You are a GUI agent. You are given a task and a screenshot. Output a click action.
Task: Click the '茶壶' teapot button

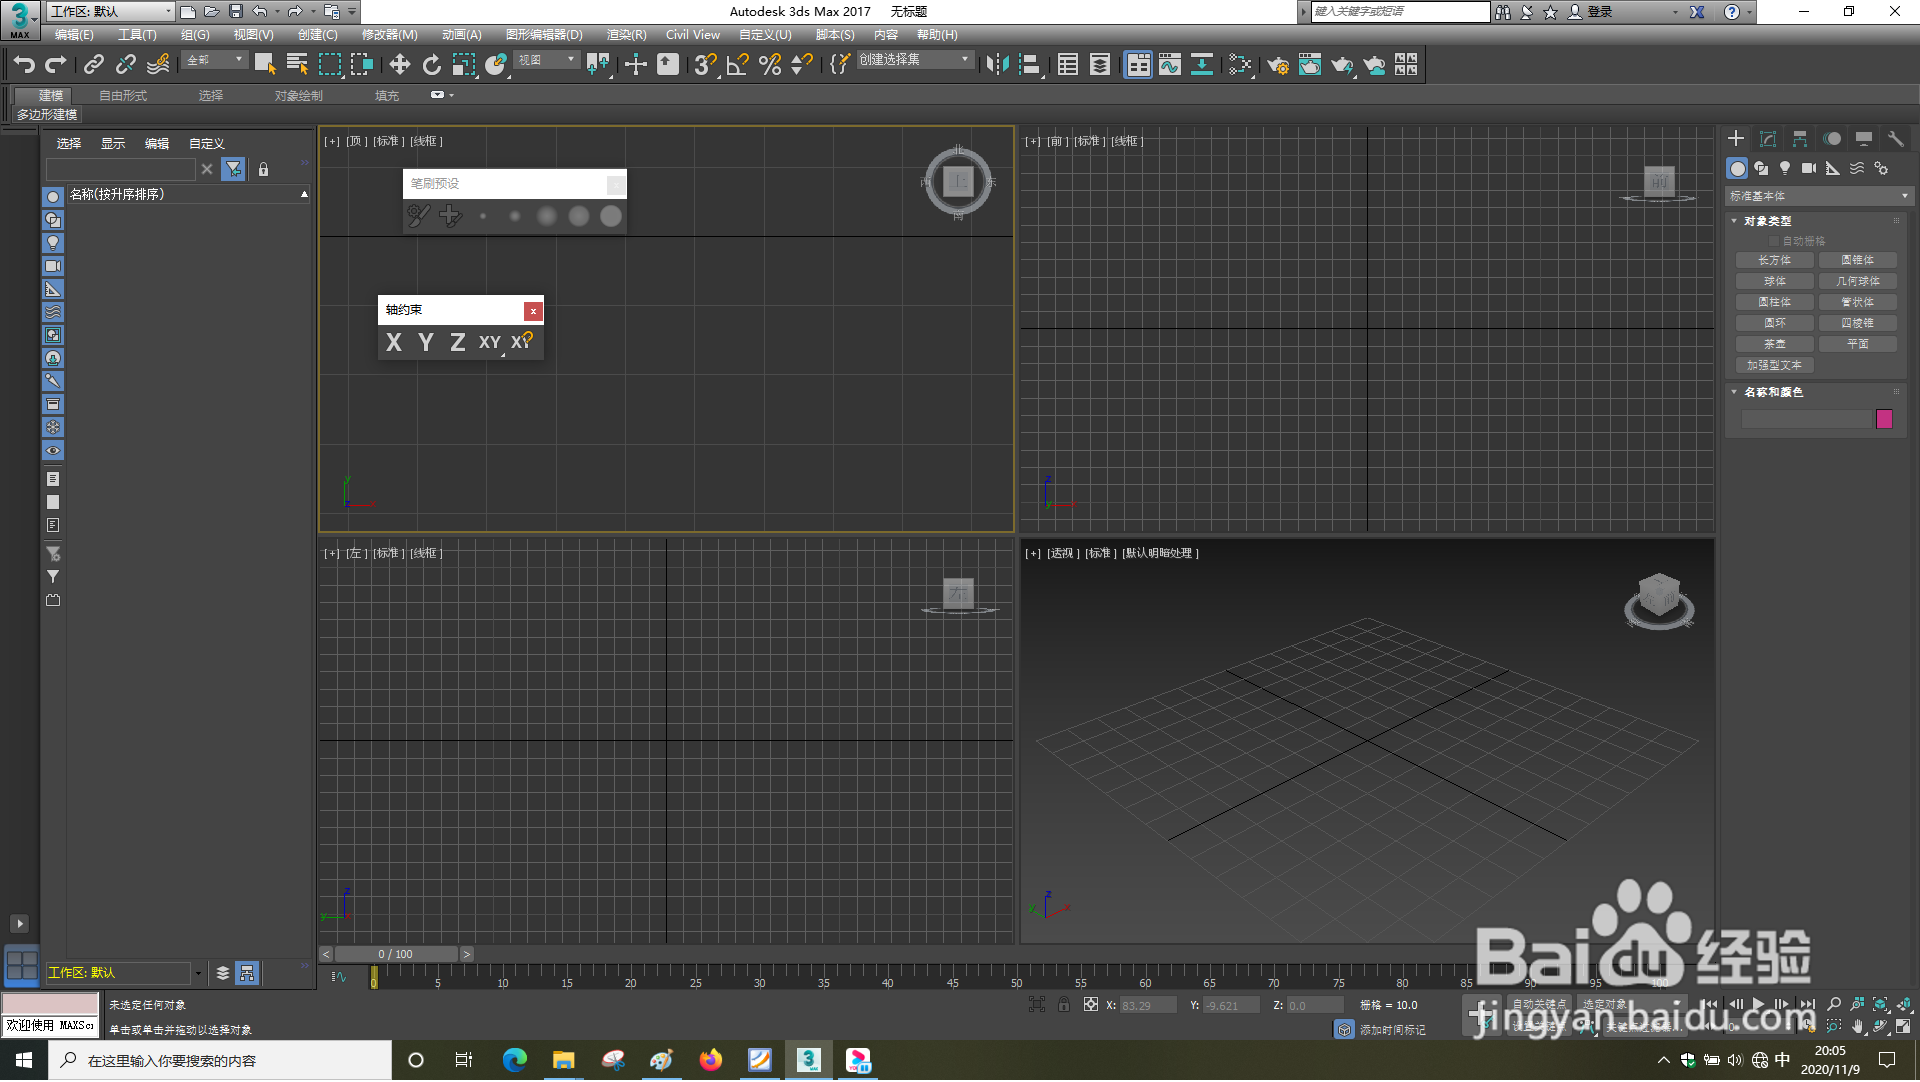click(x=1774, y=344)
